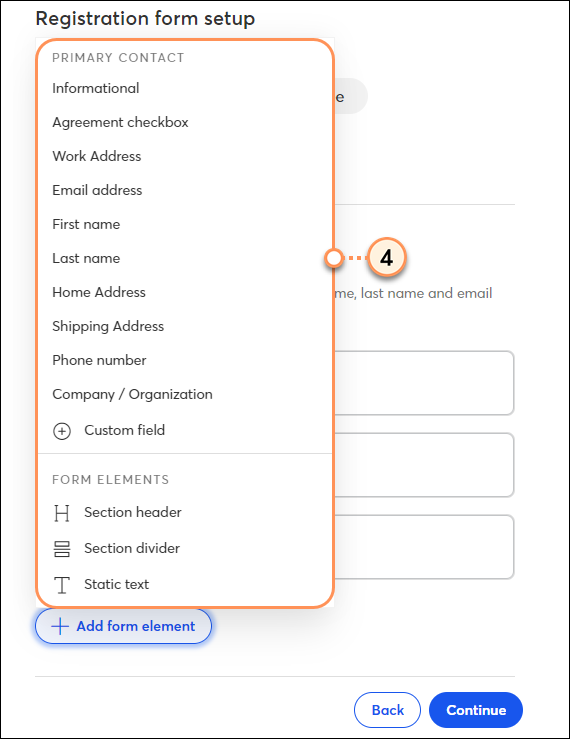Open the Add form element dropdown
The width and height of the screenshot is (570, 739).
coord(124,626)
